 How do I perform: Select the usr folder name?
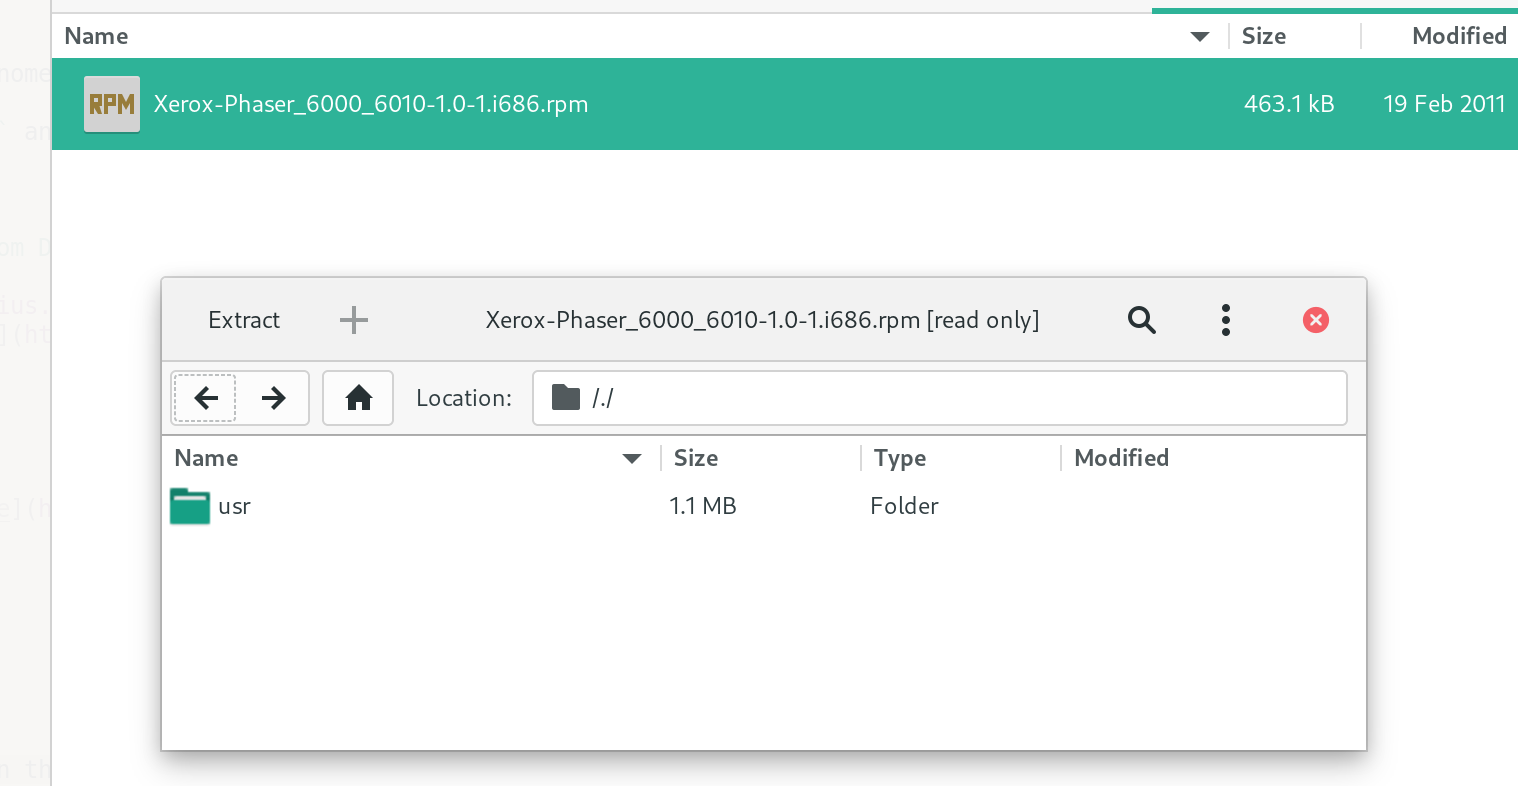[x=234, y=506]
